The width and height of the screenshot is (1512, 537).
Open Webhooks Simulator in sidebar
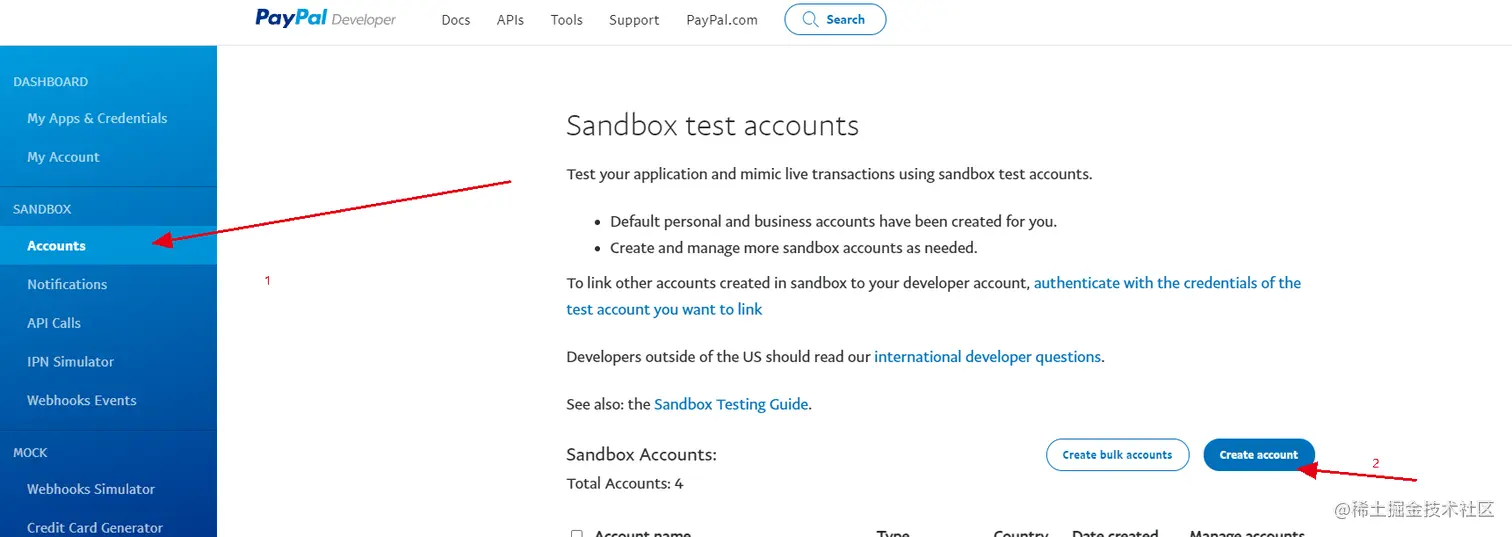pyautogui.click(x=91, y=489)
